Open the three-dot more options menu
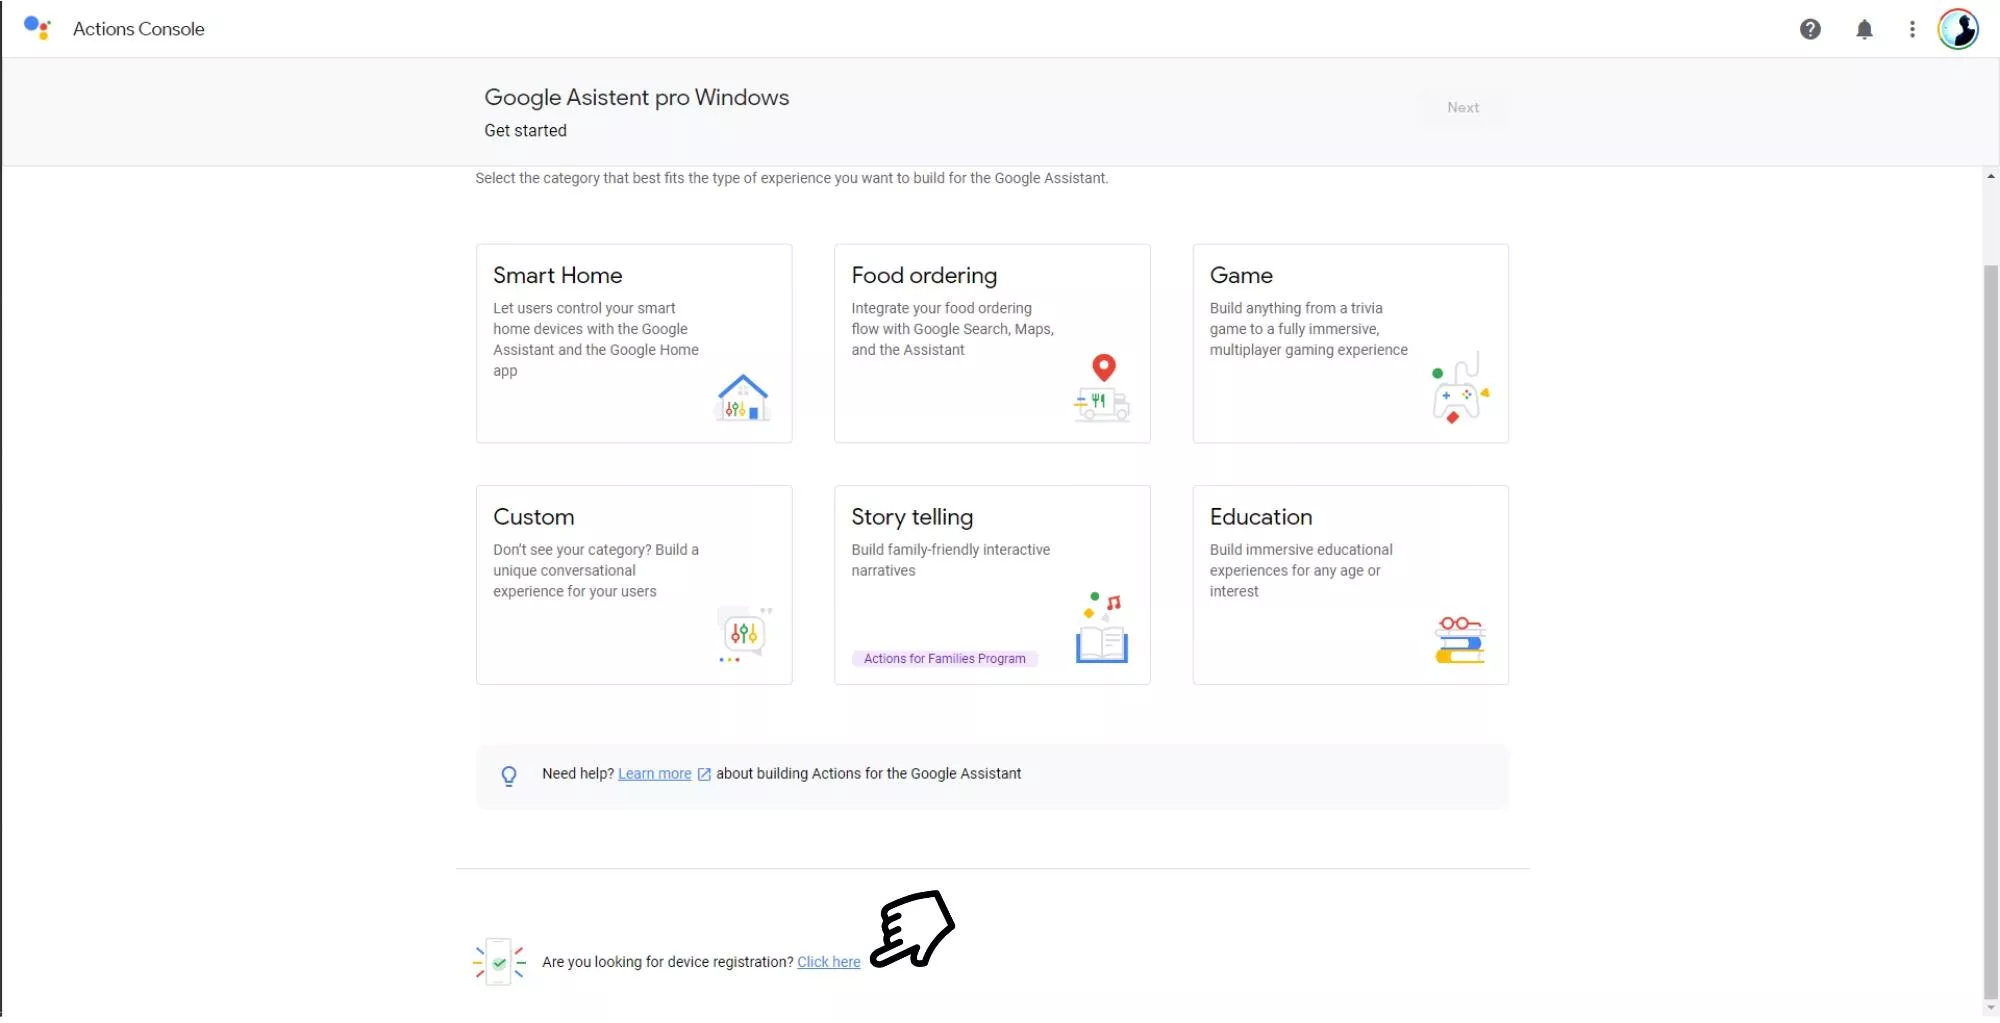 pos(1912,29)
